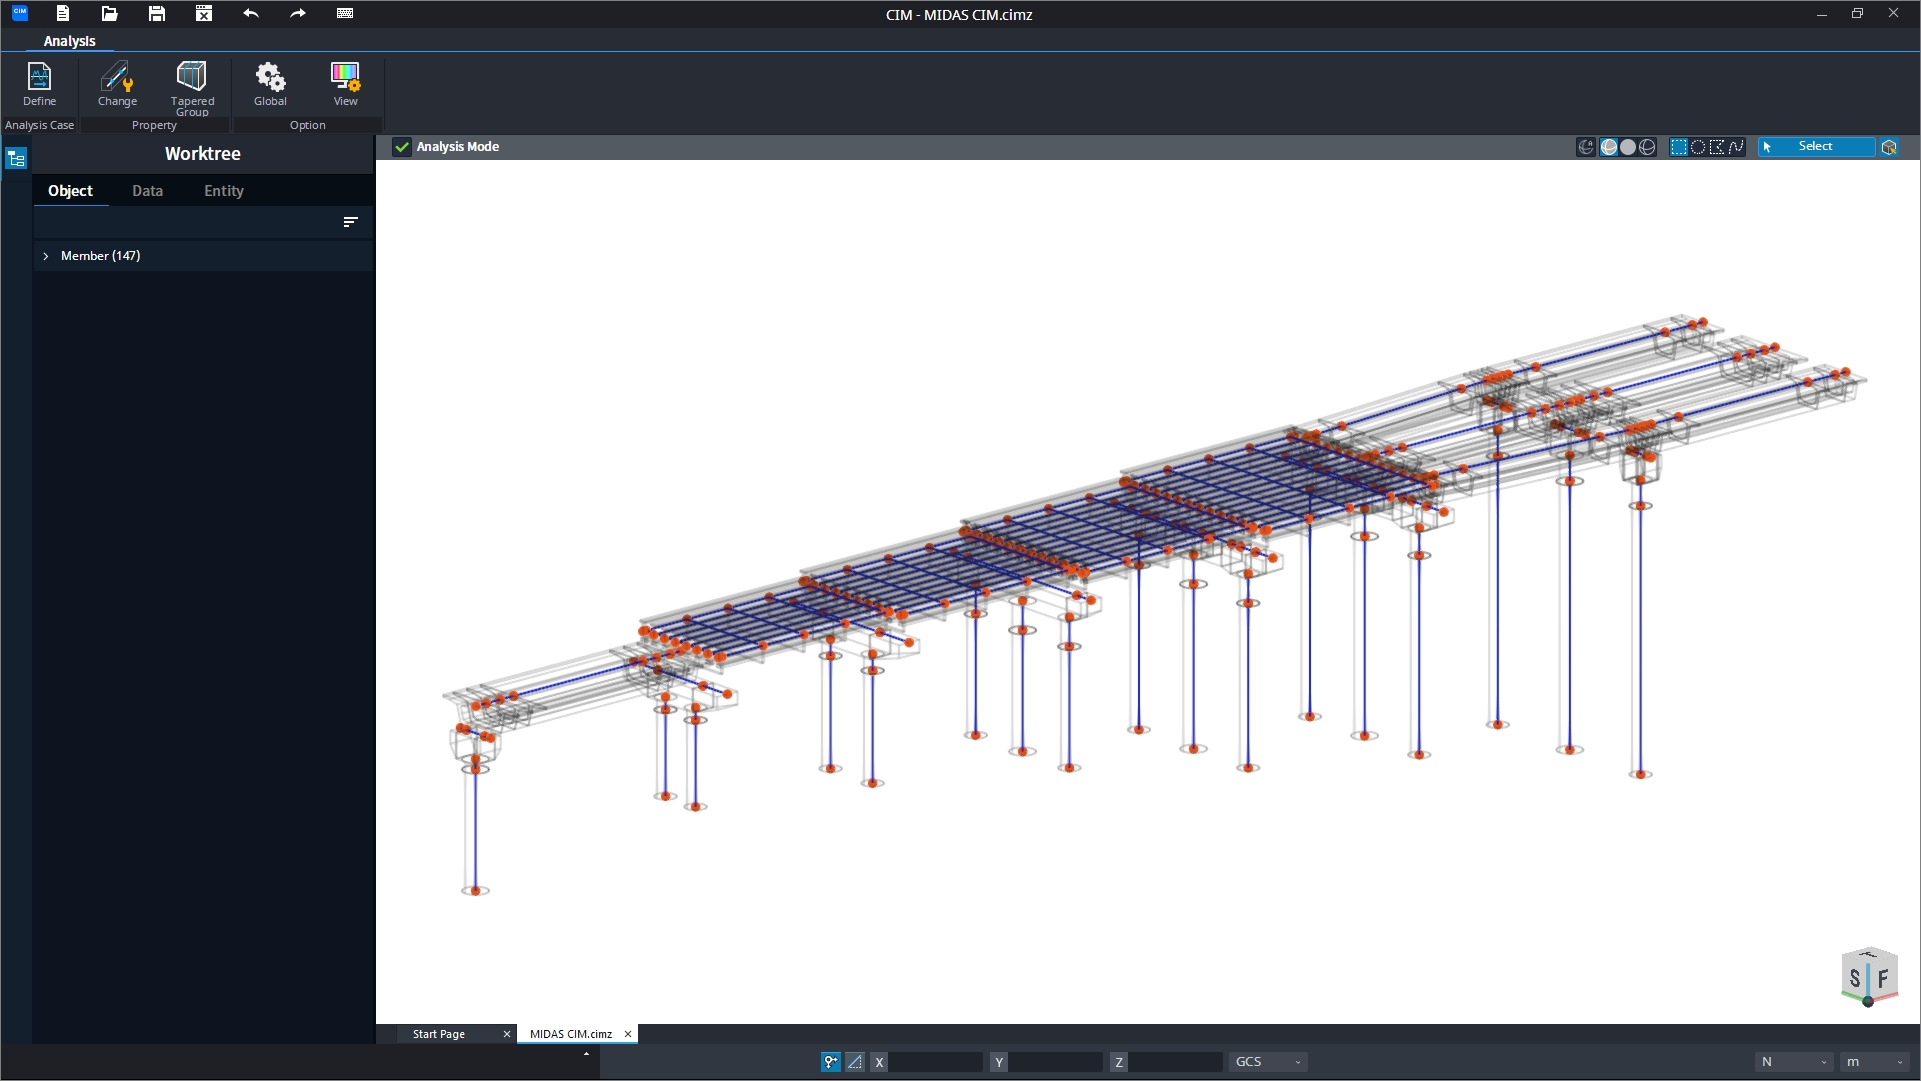Click the Select button
This screenshot has width=1921, height=1081.
(x=1815, y=146)
